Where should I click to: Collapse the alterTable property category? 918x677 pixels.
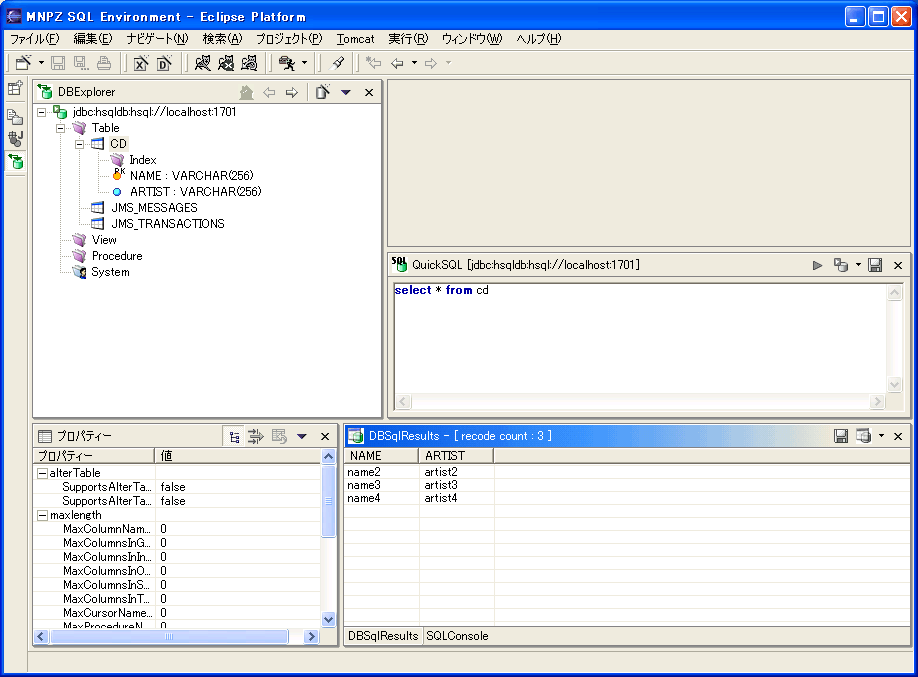42,473
